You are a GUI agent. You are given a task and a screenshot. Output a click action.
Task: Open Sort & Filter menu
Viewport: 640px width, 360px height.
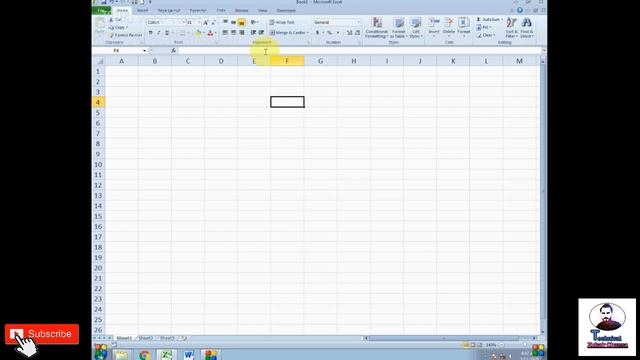point(511,28)
